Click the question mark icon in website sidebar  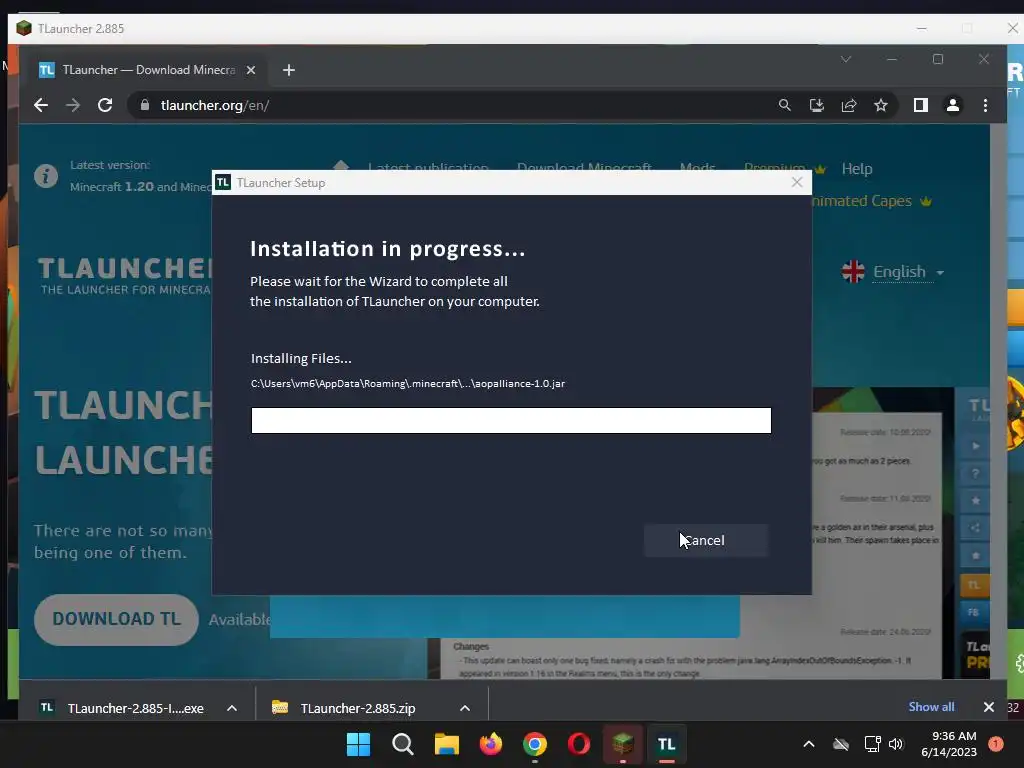point(975,473)
